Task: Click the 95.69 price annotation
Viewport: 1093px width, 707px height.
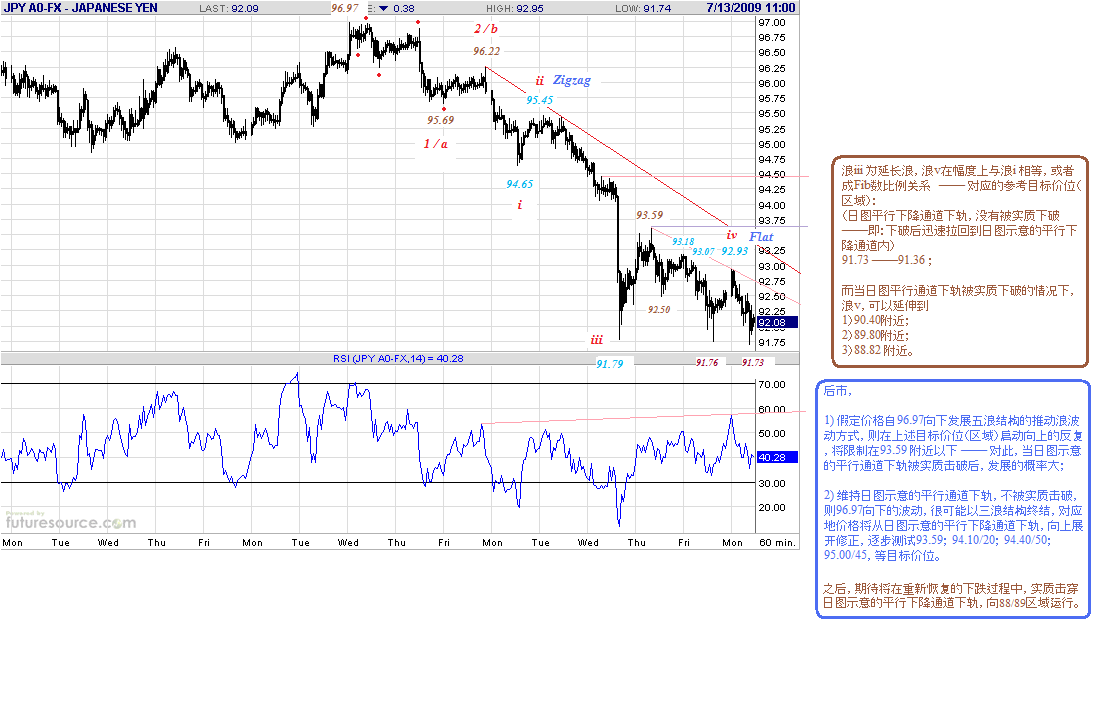Action: (441, 120)
